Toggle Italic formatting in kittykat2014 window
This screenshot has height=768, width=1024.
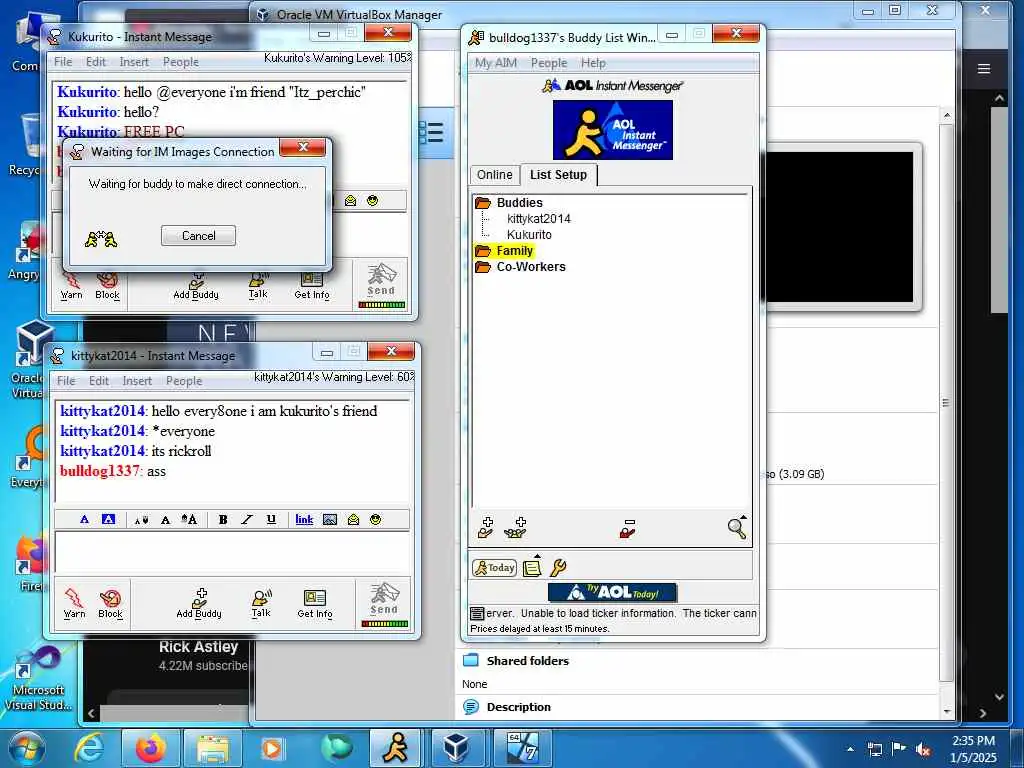pos(247,519)
